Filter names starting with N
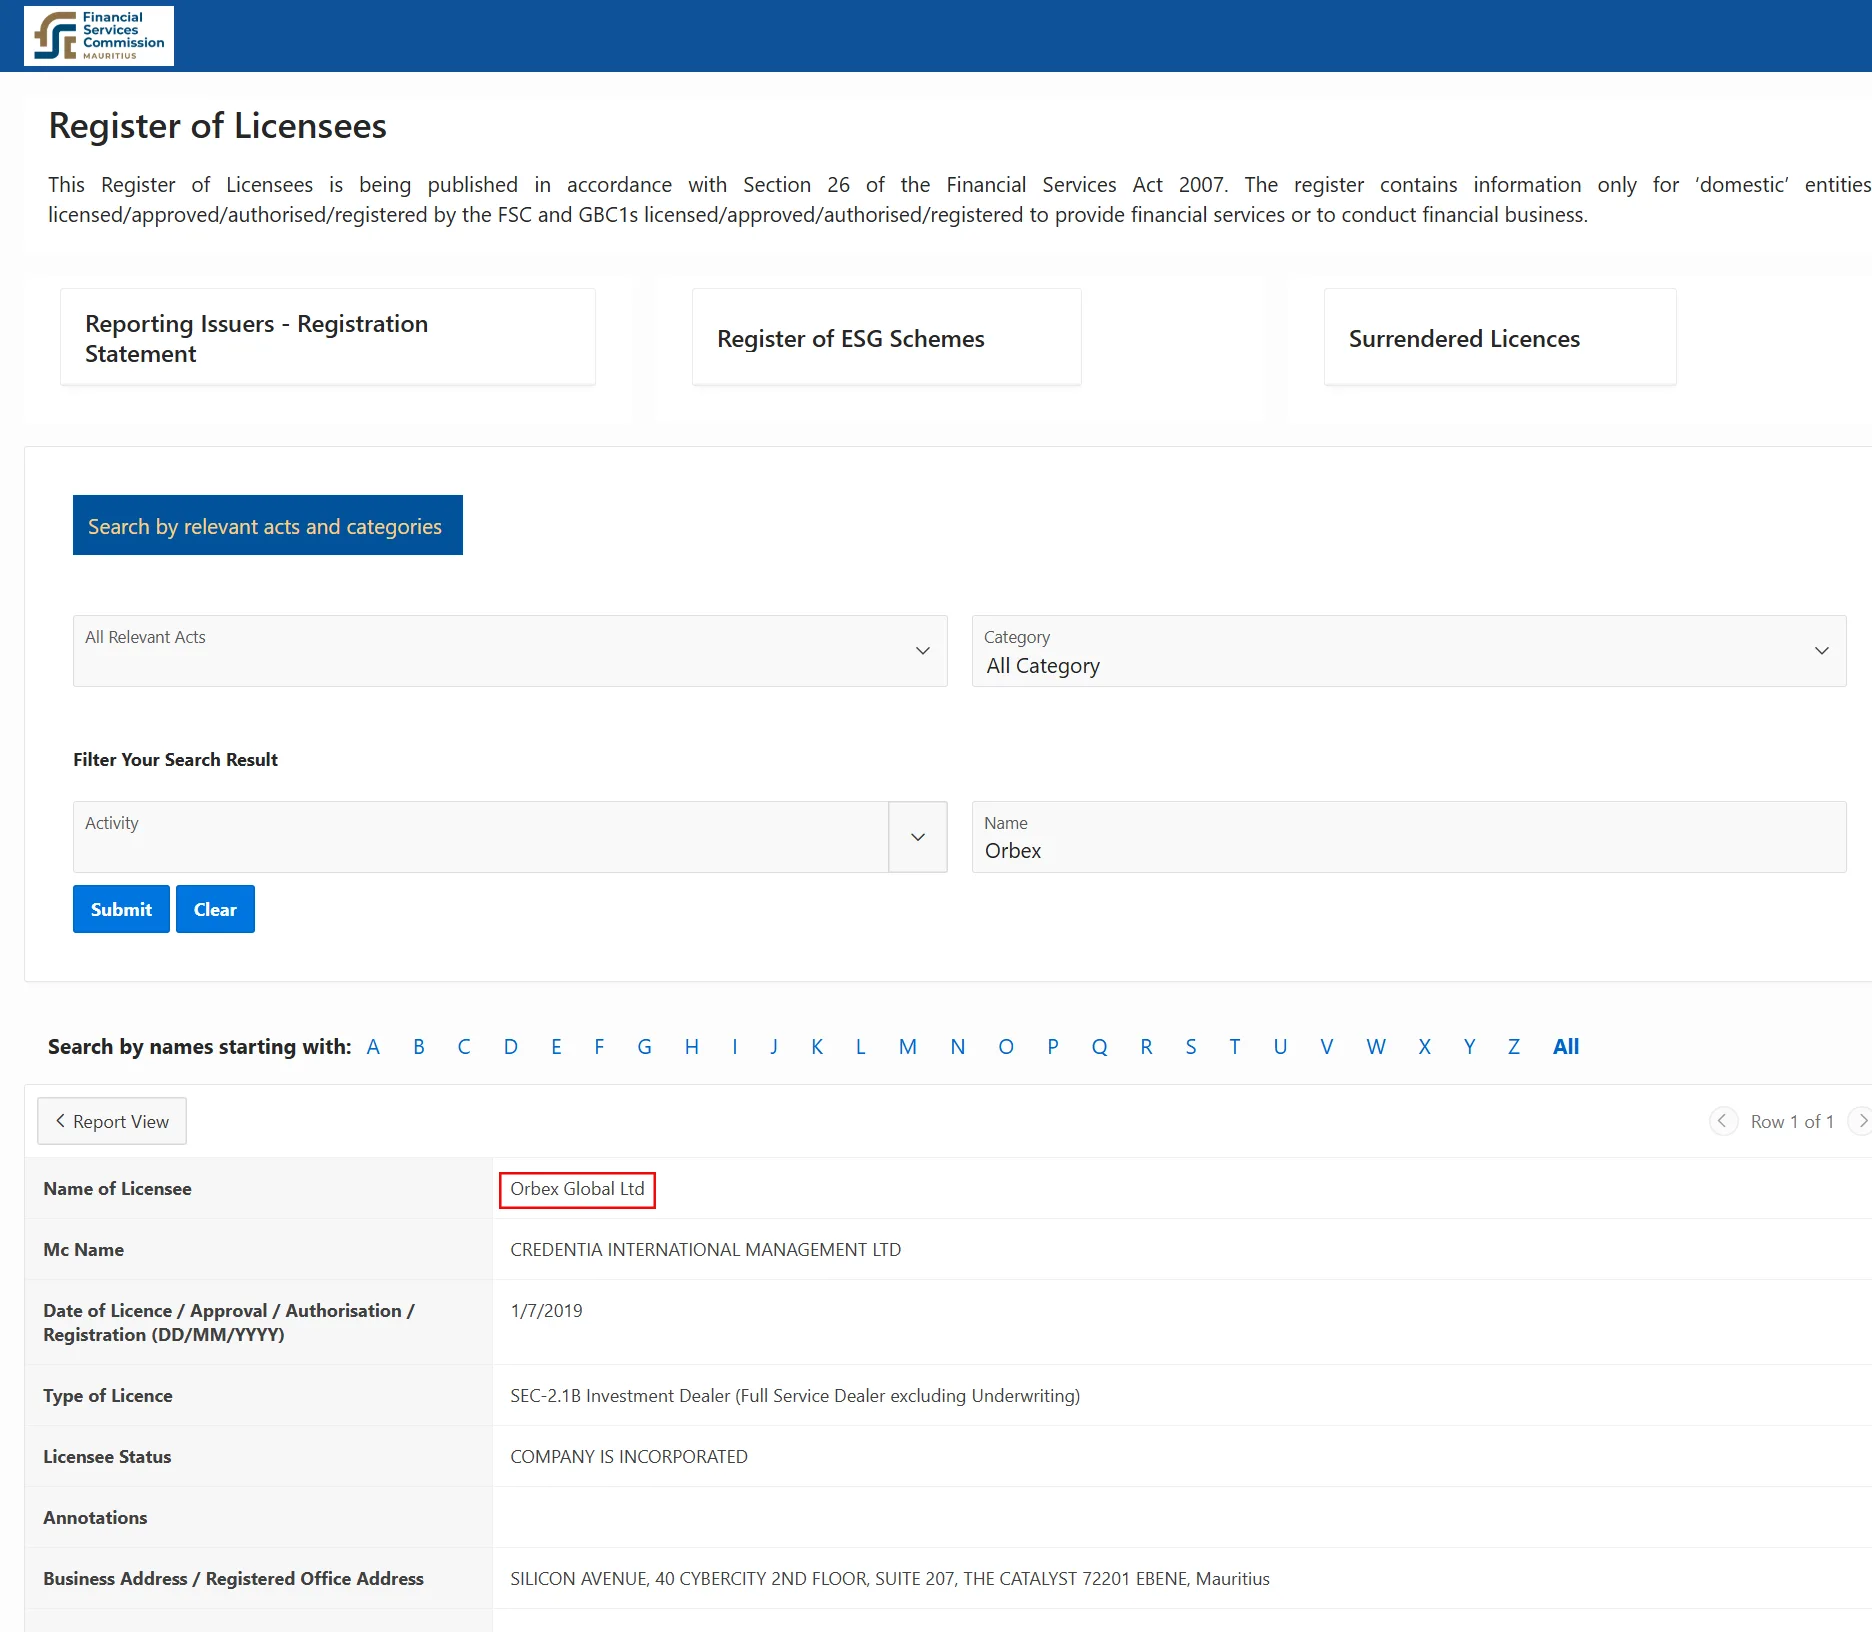1872x1632 pixels. click(958, 1047)
